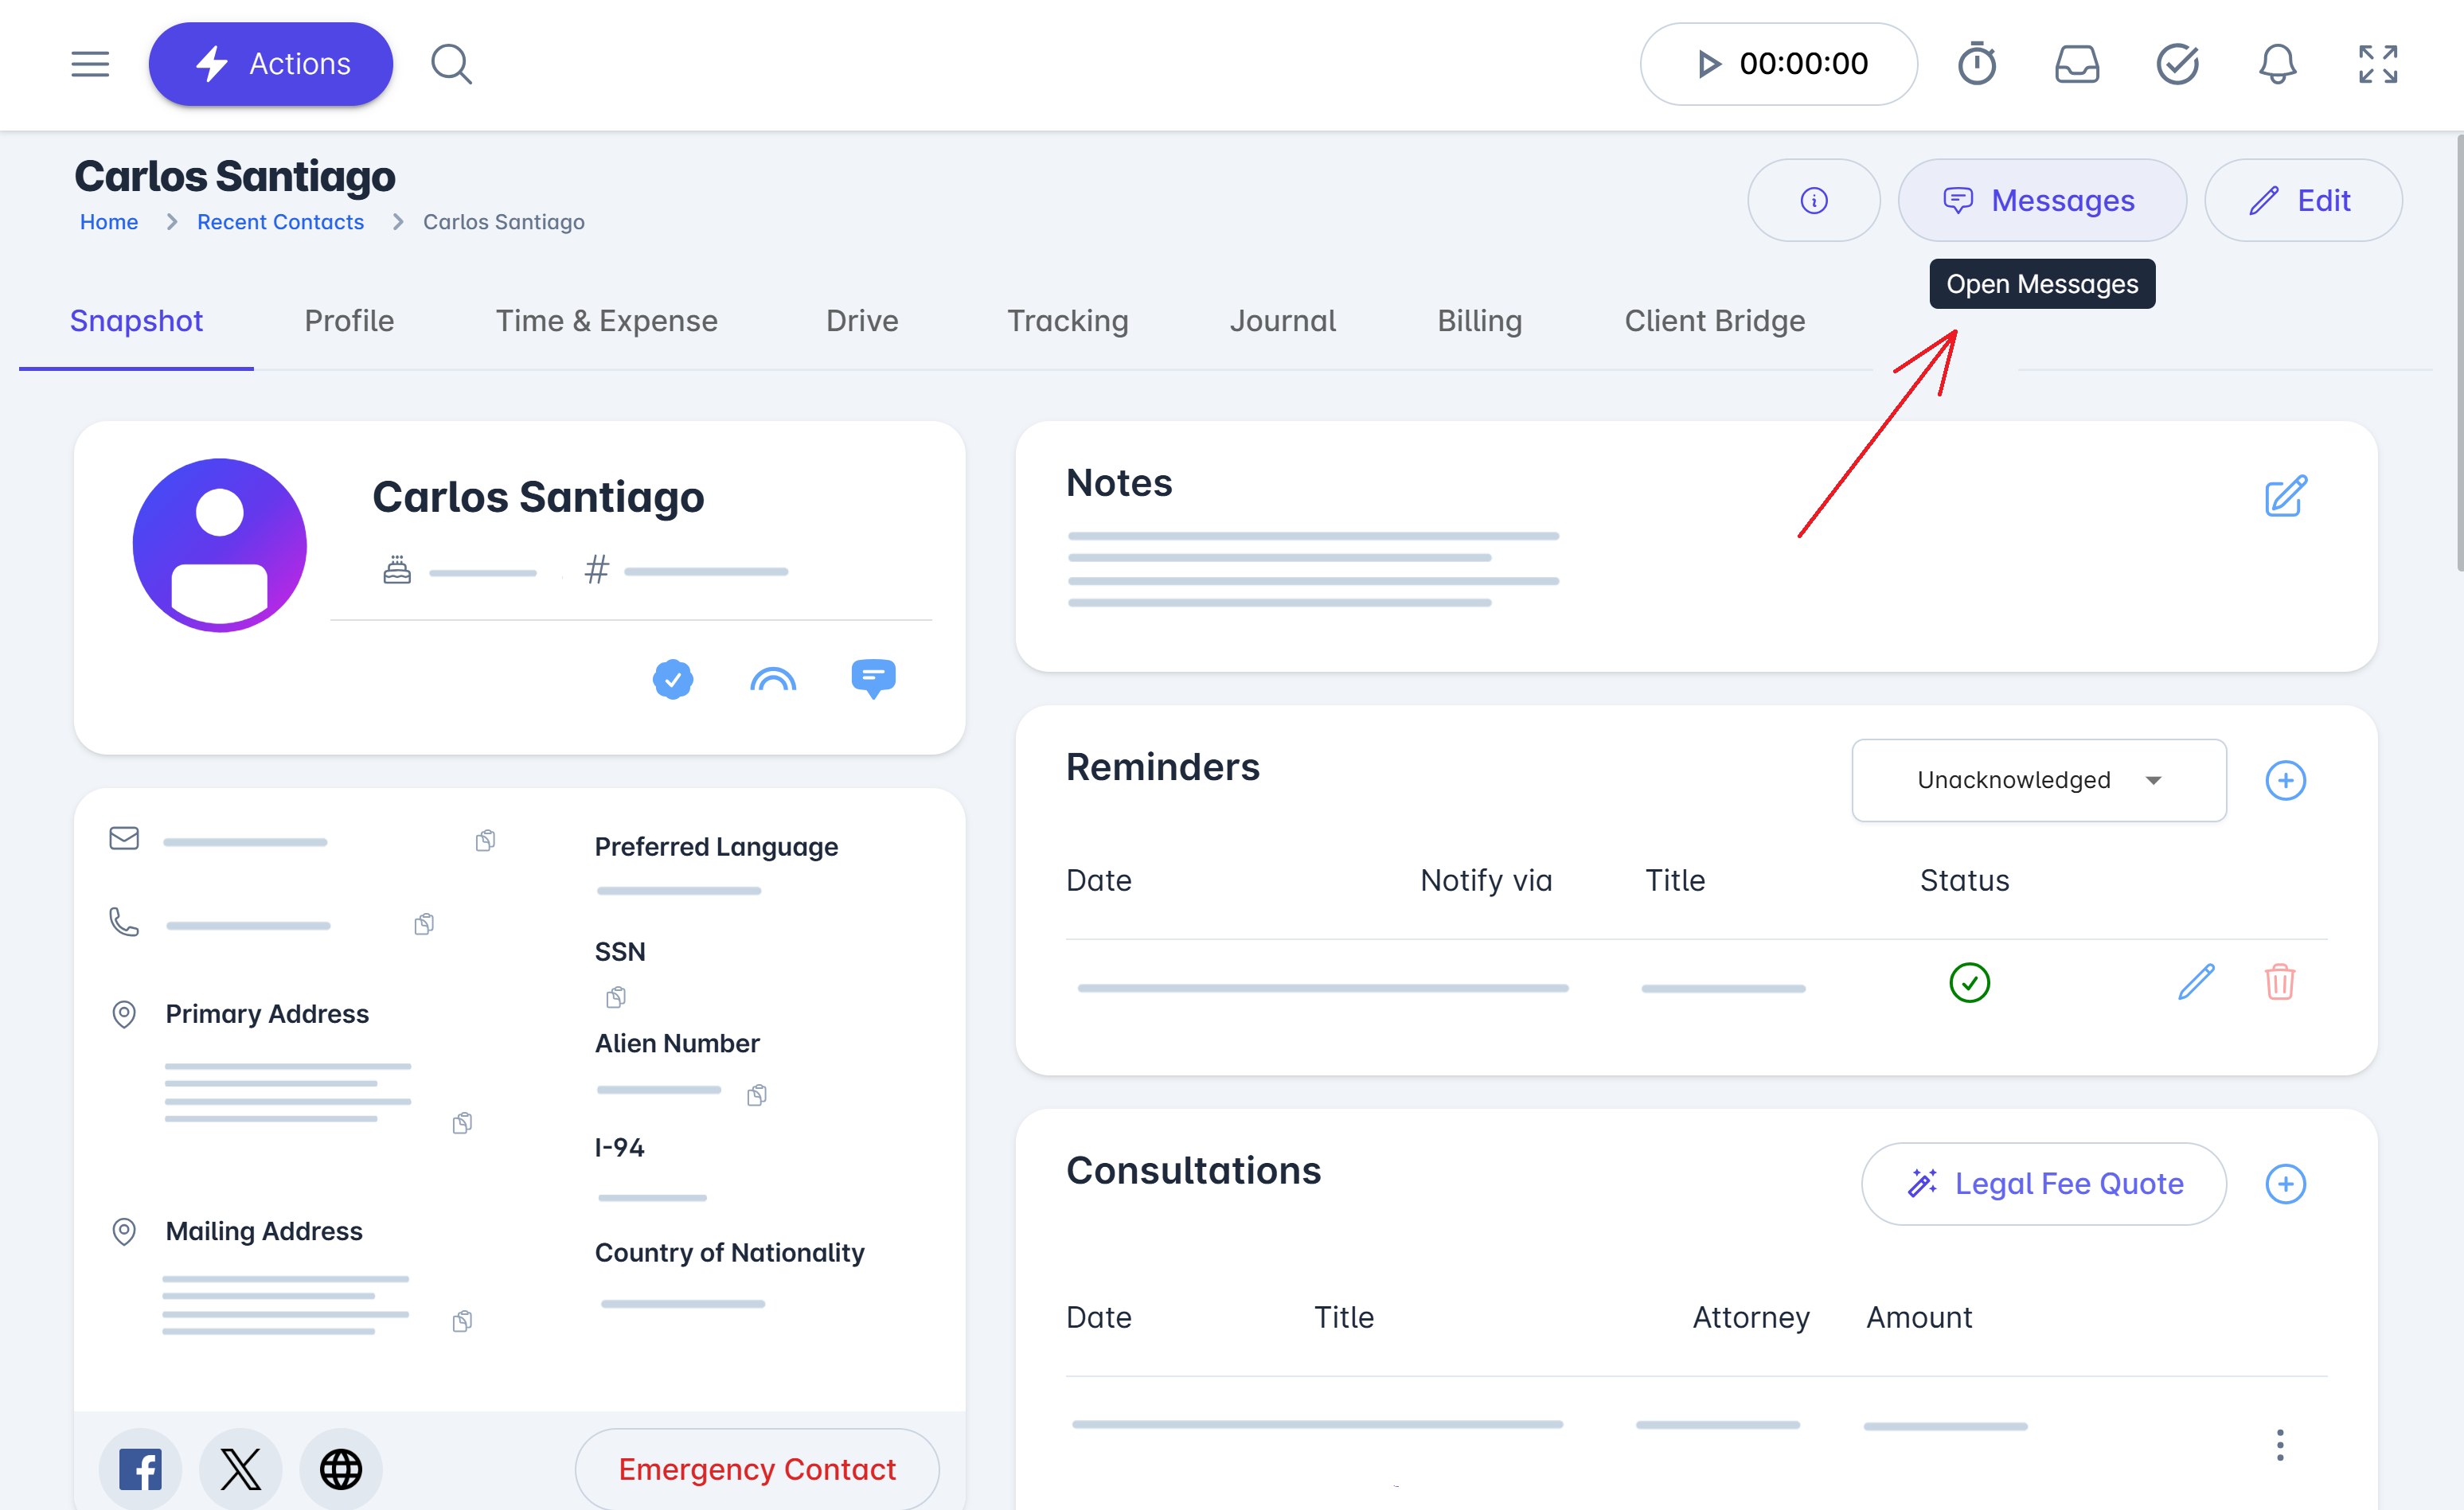Expand the Unacknowledged reminders dropdown
The height and width of the screenshot is (1510, 2464).
click(2038, 780)
